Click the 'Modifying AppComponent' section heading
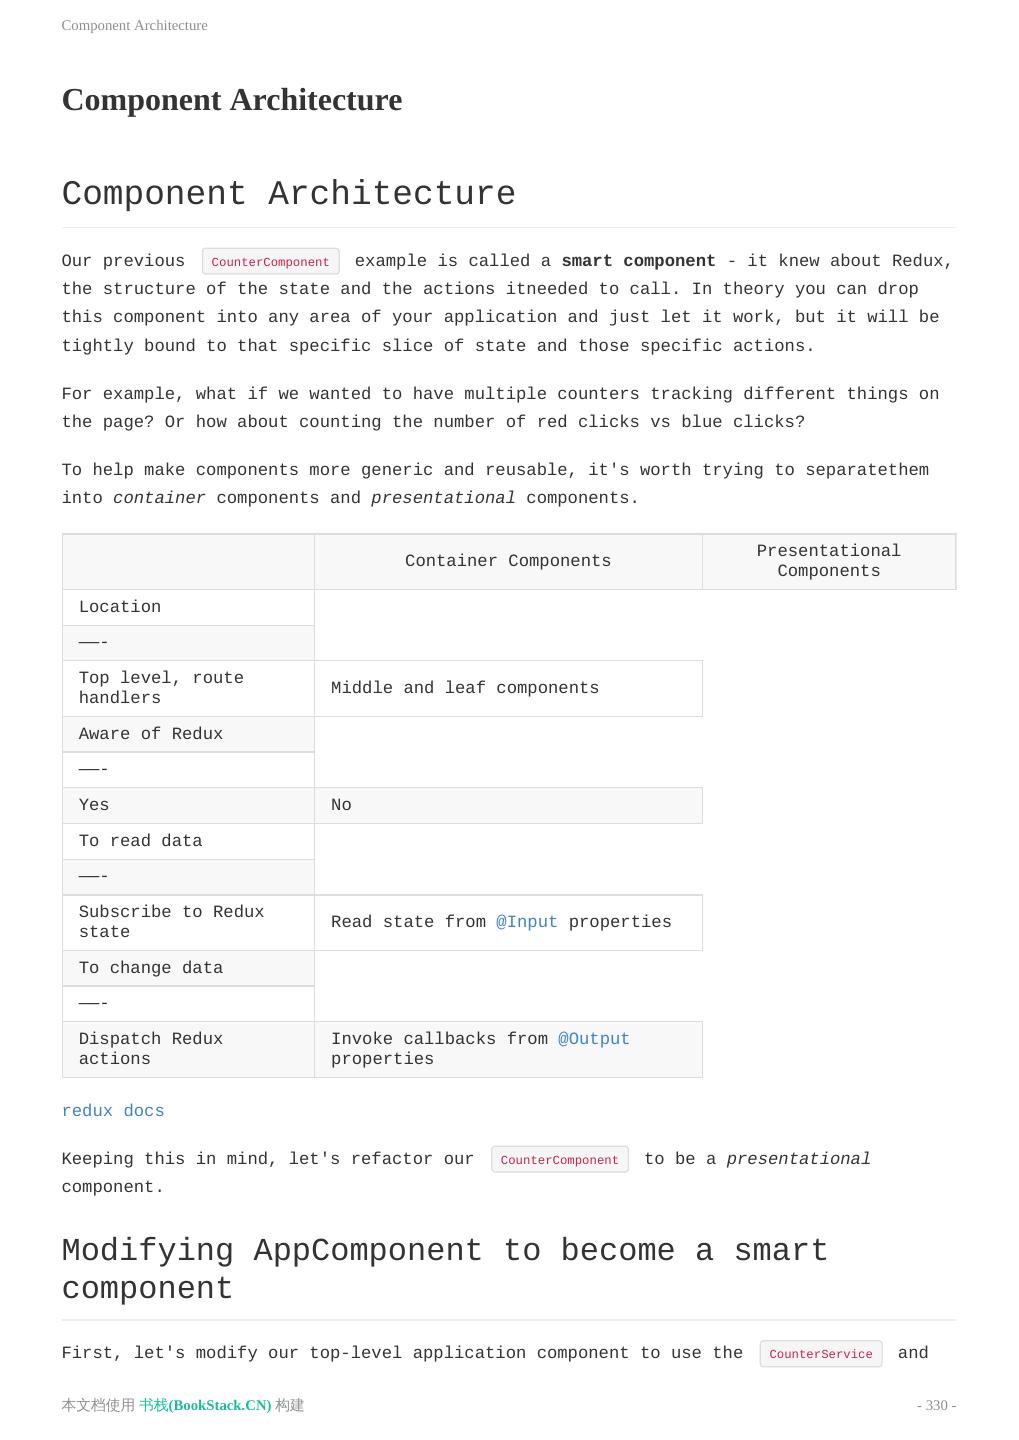1019x1440 pixels. 445,1269
